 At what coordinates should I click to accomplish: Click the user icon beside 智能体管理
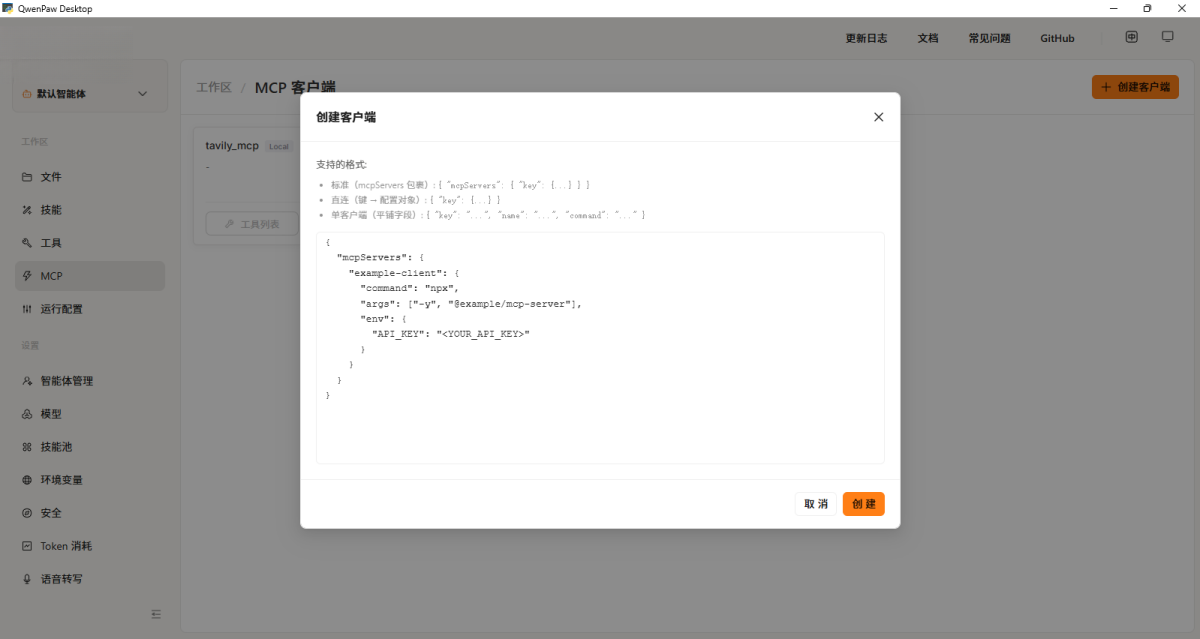pyautogui.click(x=27, y=381)
